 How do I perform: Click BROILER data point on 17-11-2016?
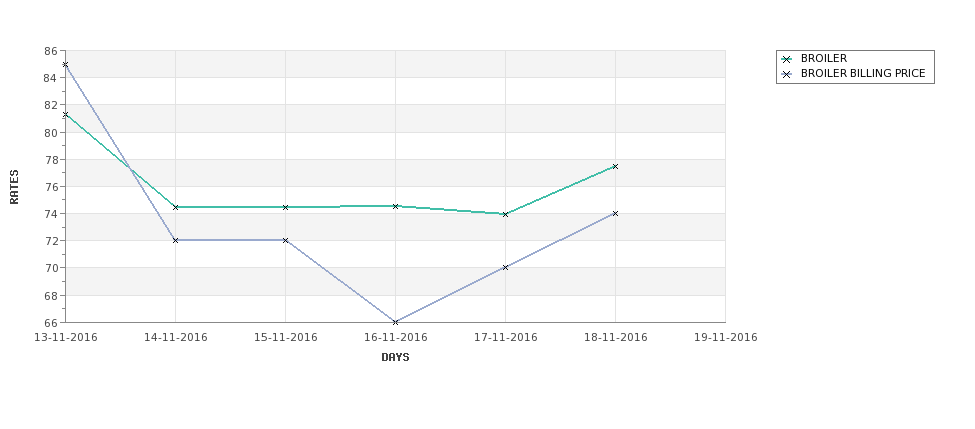(505, 214)
